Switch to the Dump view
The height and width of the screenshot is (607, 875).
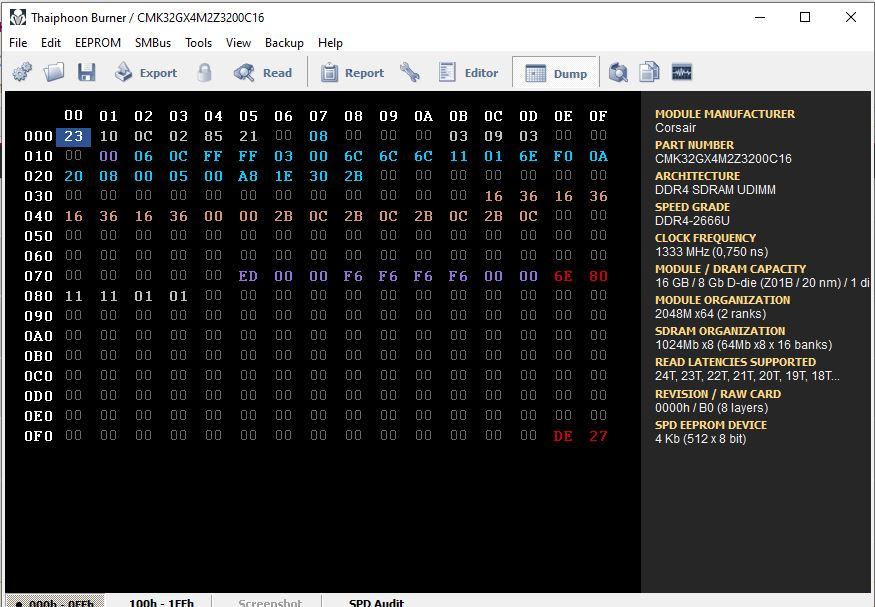pos(555,73)
